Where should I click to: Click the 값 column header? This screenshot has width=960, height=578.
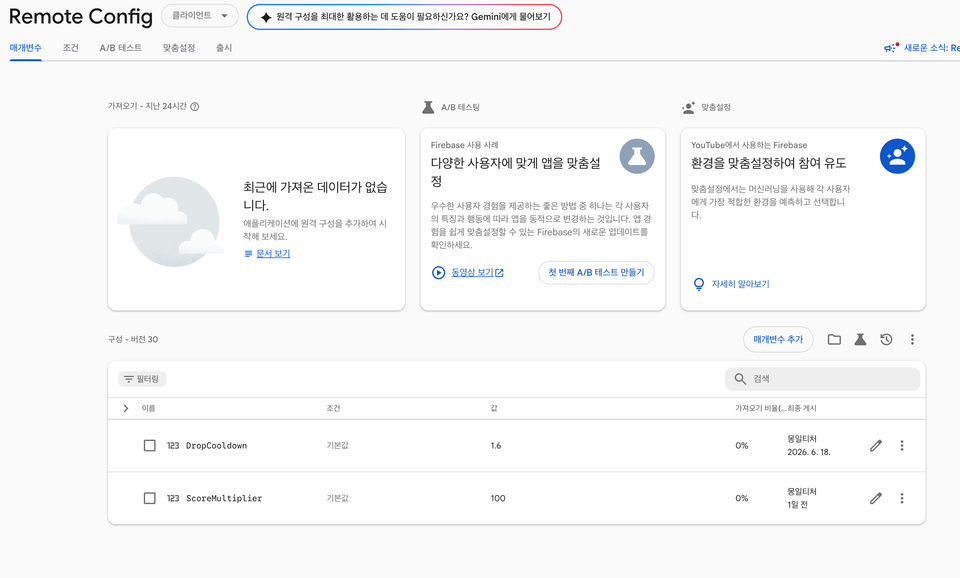point(493,408)
